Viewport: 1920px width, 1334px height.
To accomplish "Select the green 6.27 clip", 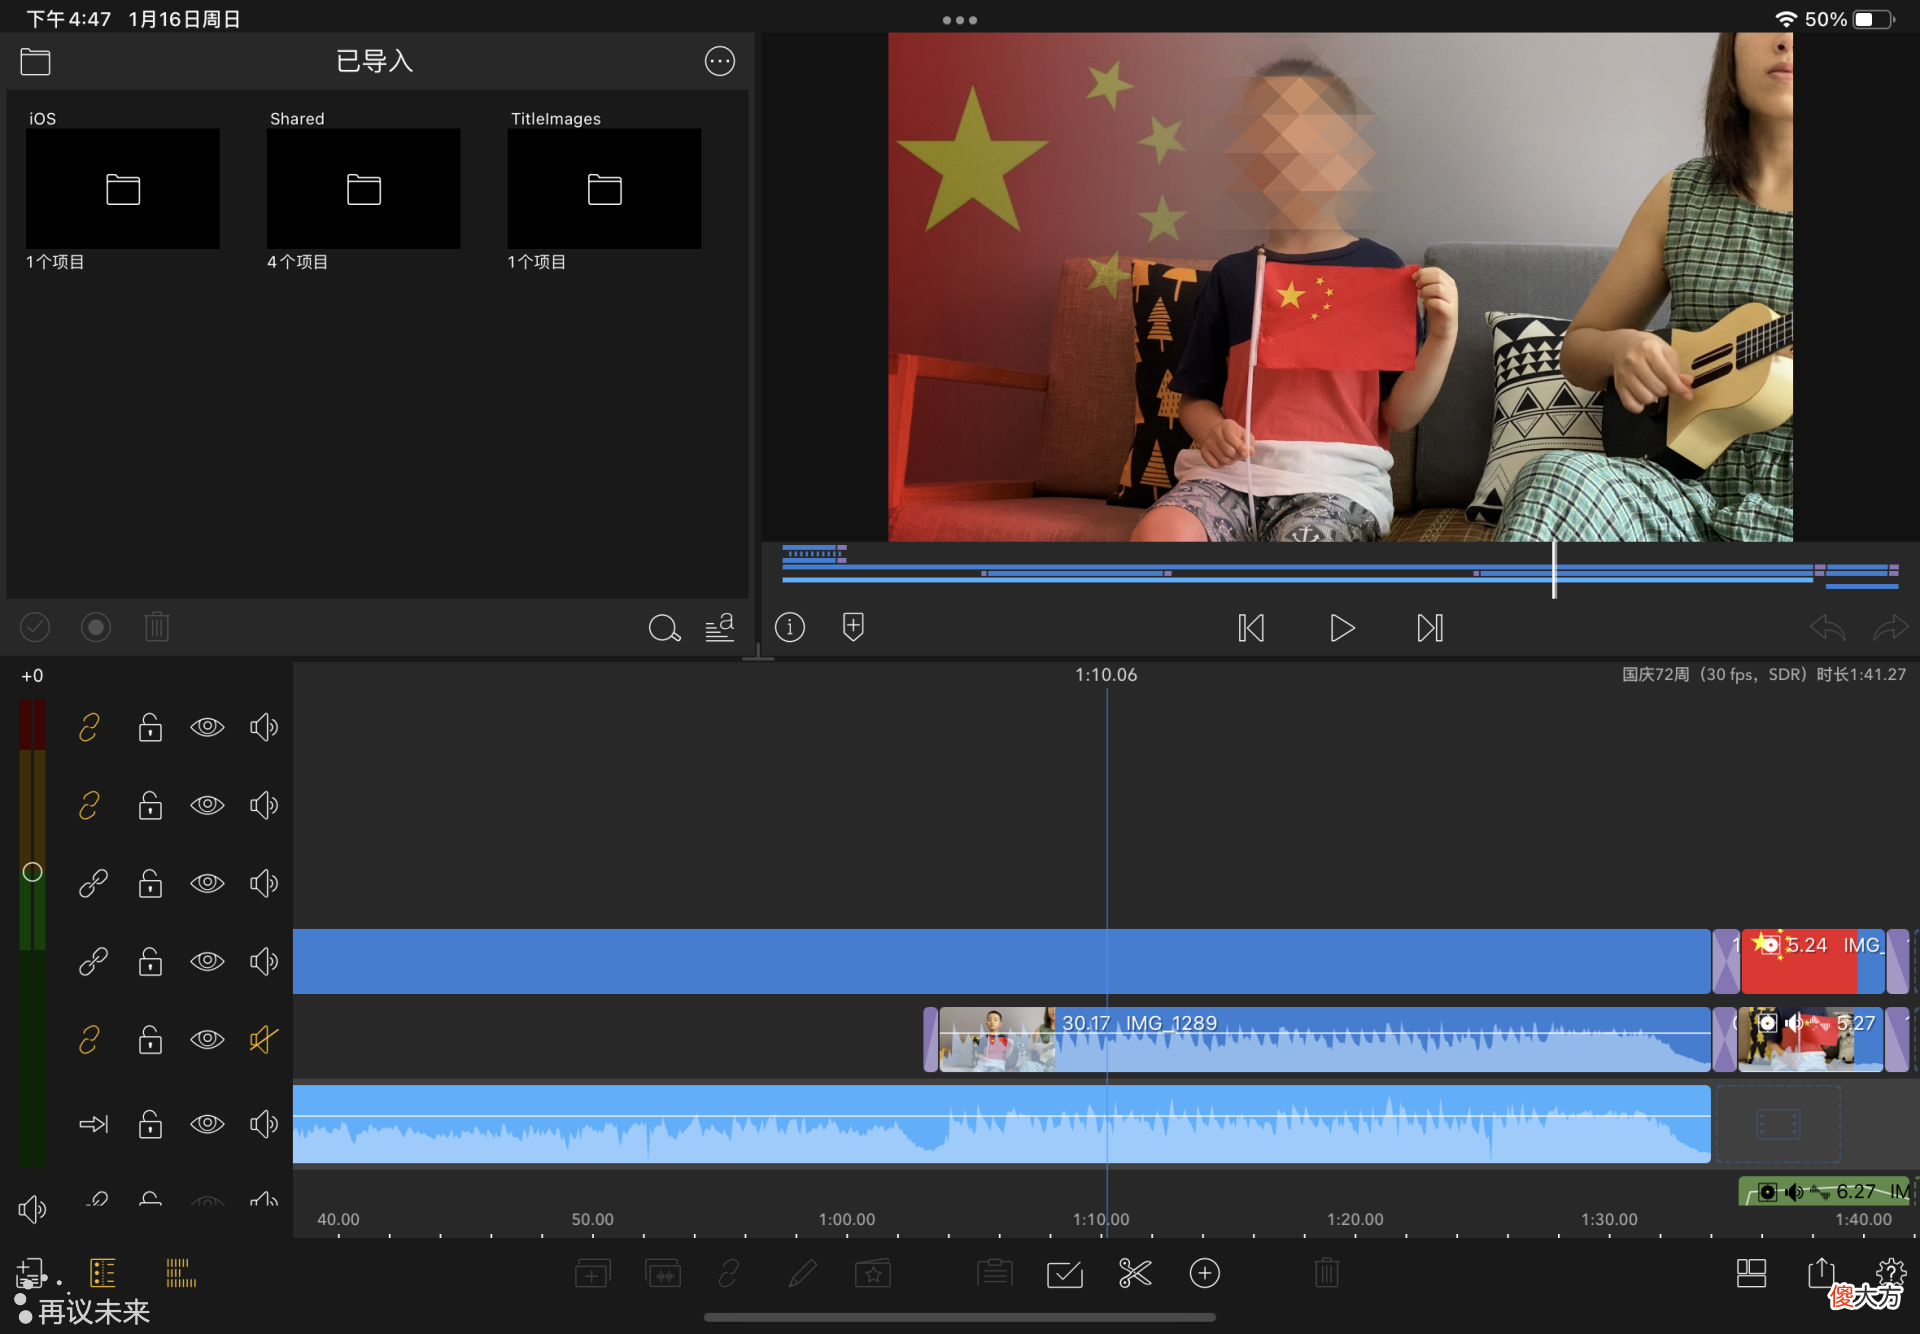I will [x=1824, y=1192].
